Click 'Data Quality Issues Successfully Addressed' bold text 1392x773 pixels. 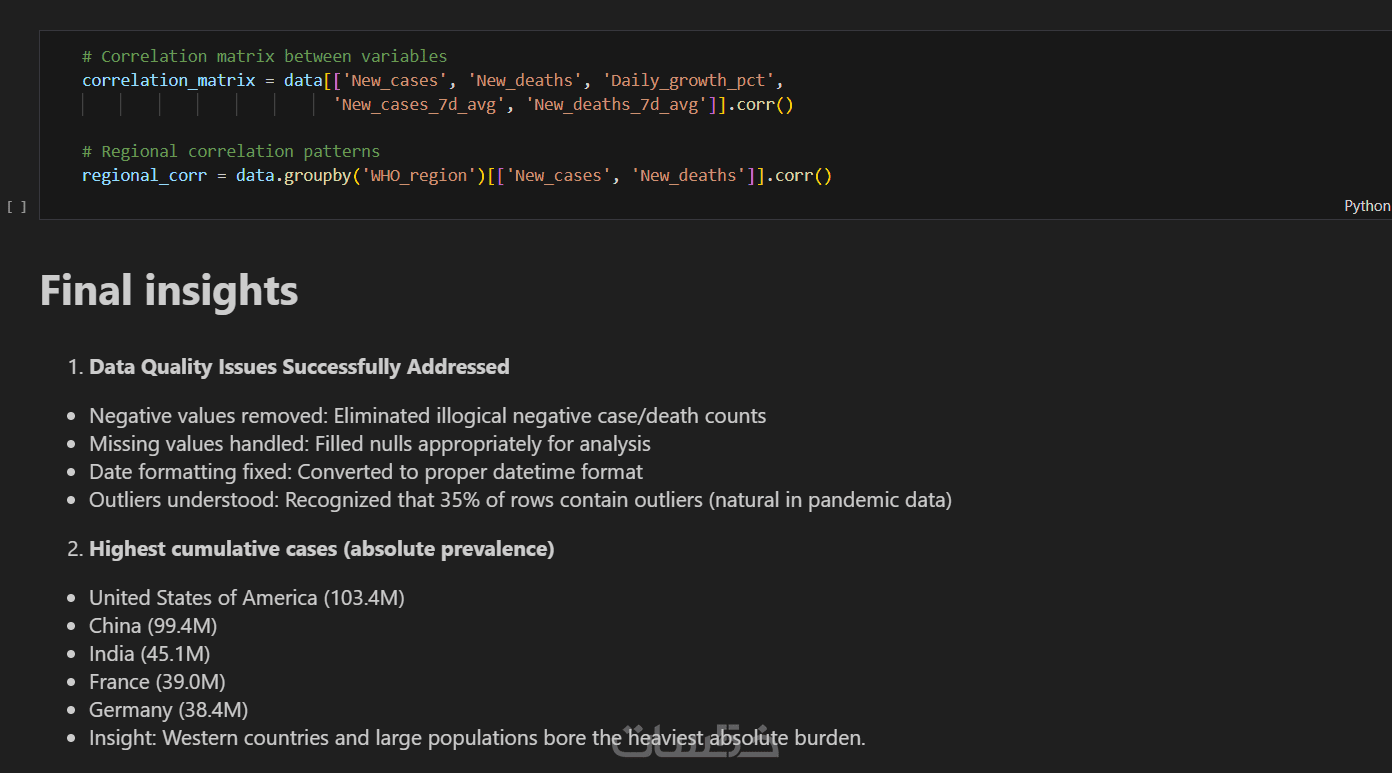pyautogui.click(x=299, y=367)
